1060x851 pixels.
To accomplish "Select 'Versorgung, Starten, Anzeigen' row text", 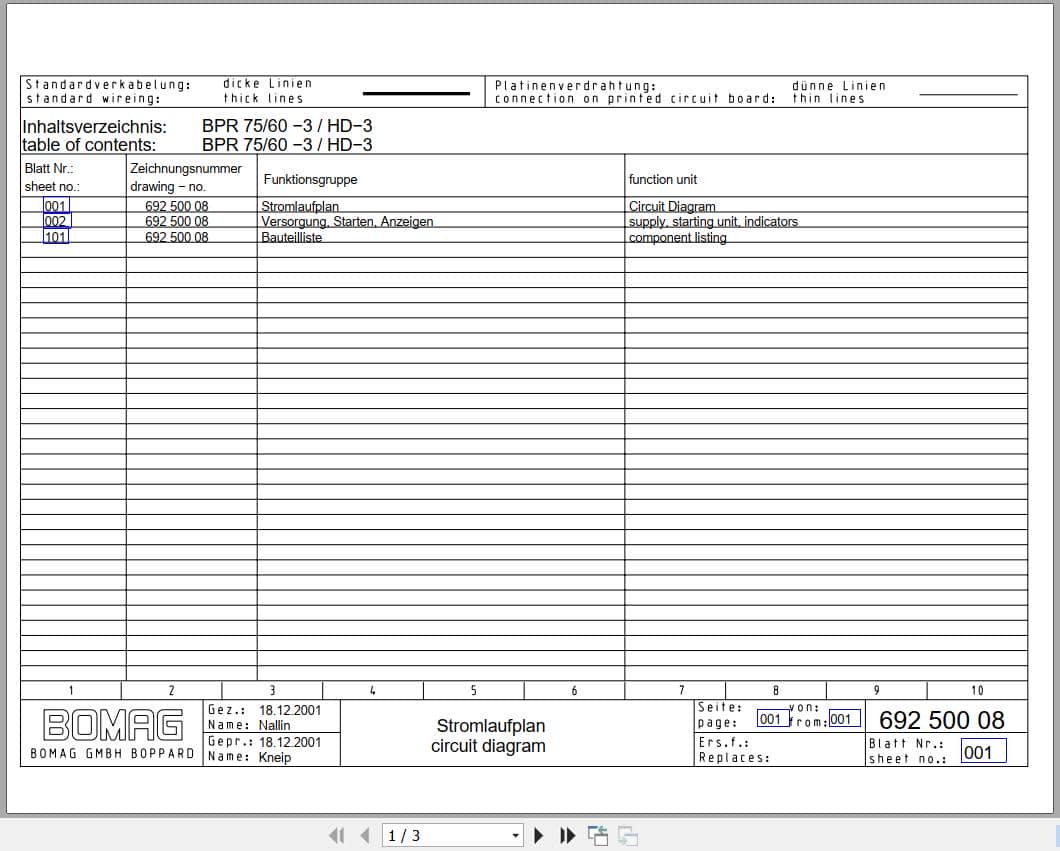I will pyautogui.click(x=347, y=222).
